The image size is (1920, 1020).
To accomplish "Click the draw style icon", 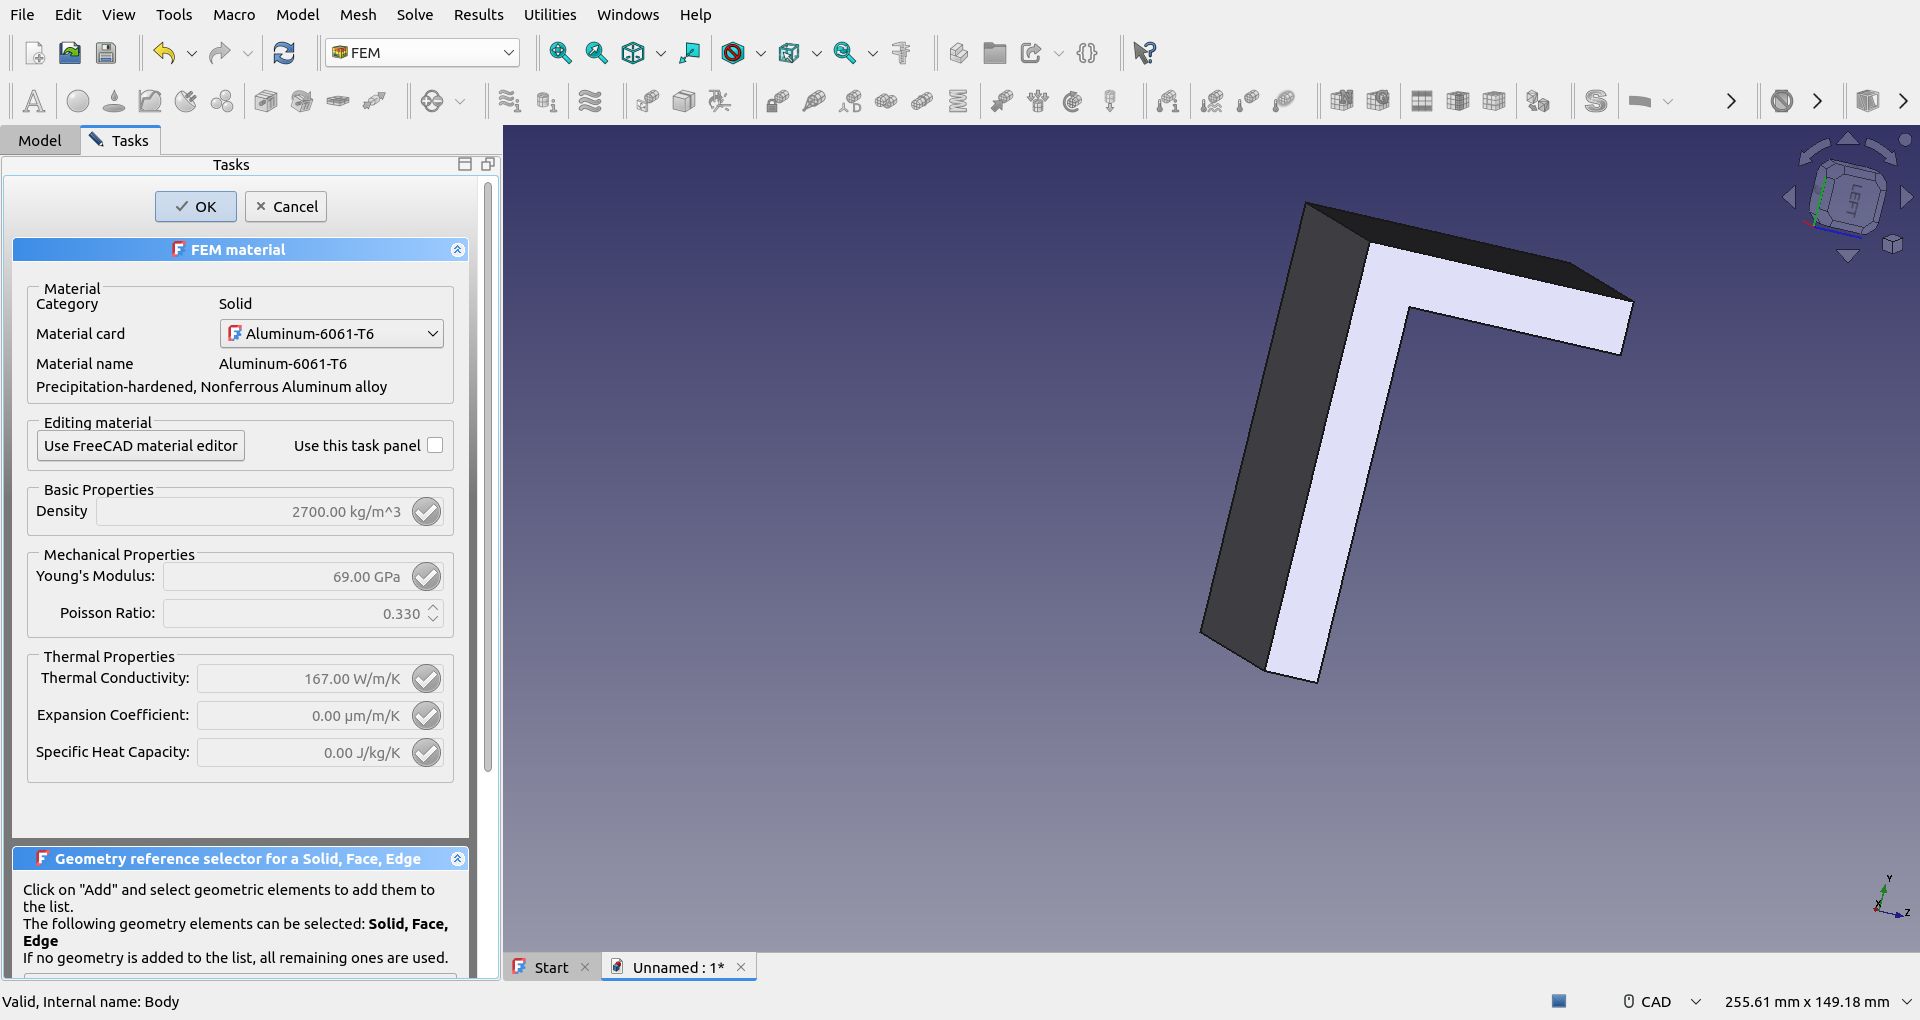I will click(733, 53).
